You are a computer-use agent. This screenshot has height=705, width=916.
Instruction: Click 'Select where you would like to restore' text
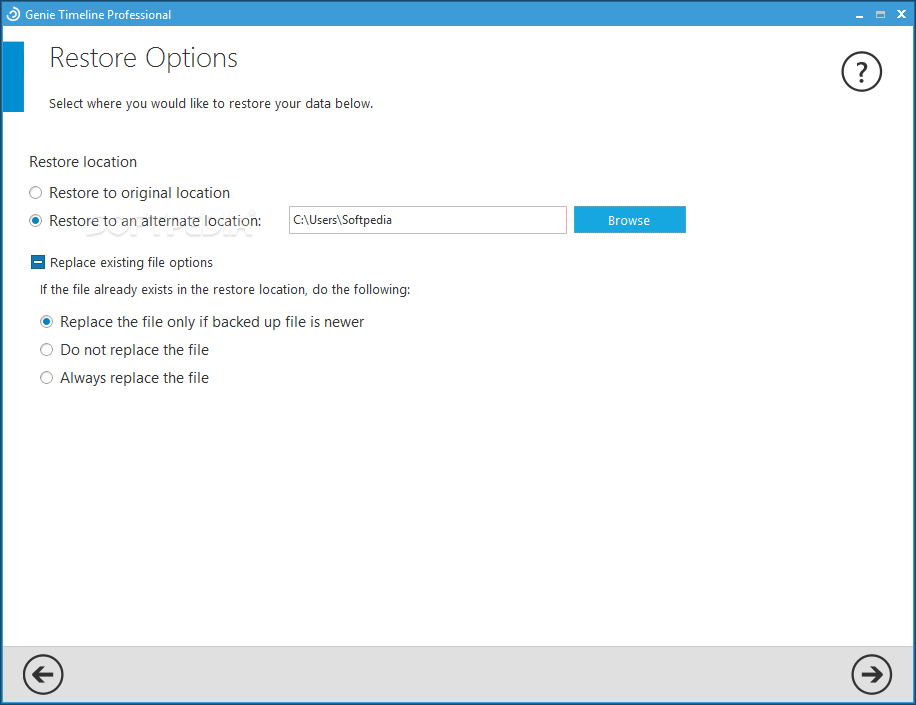[211, 103]
